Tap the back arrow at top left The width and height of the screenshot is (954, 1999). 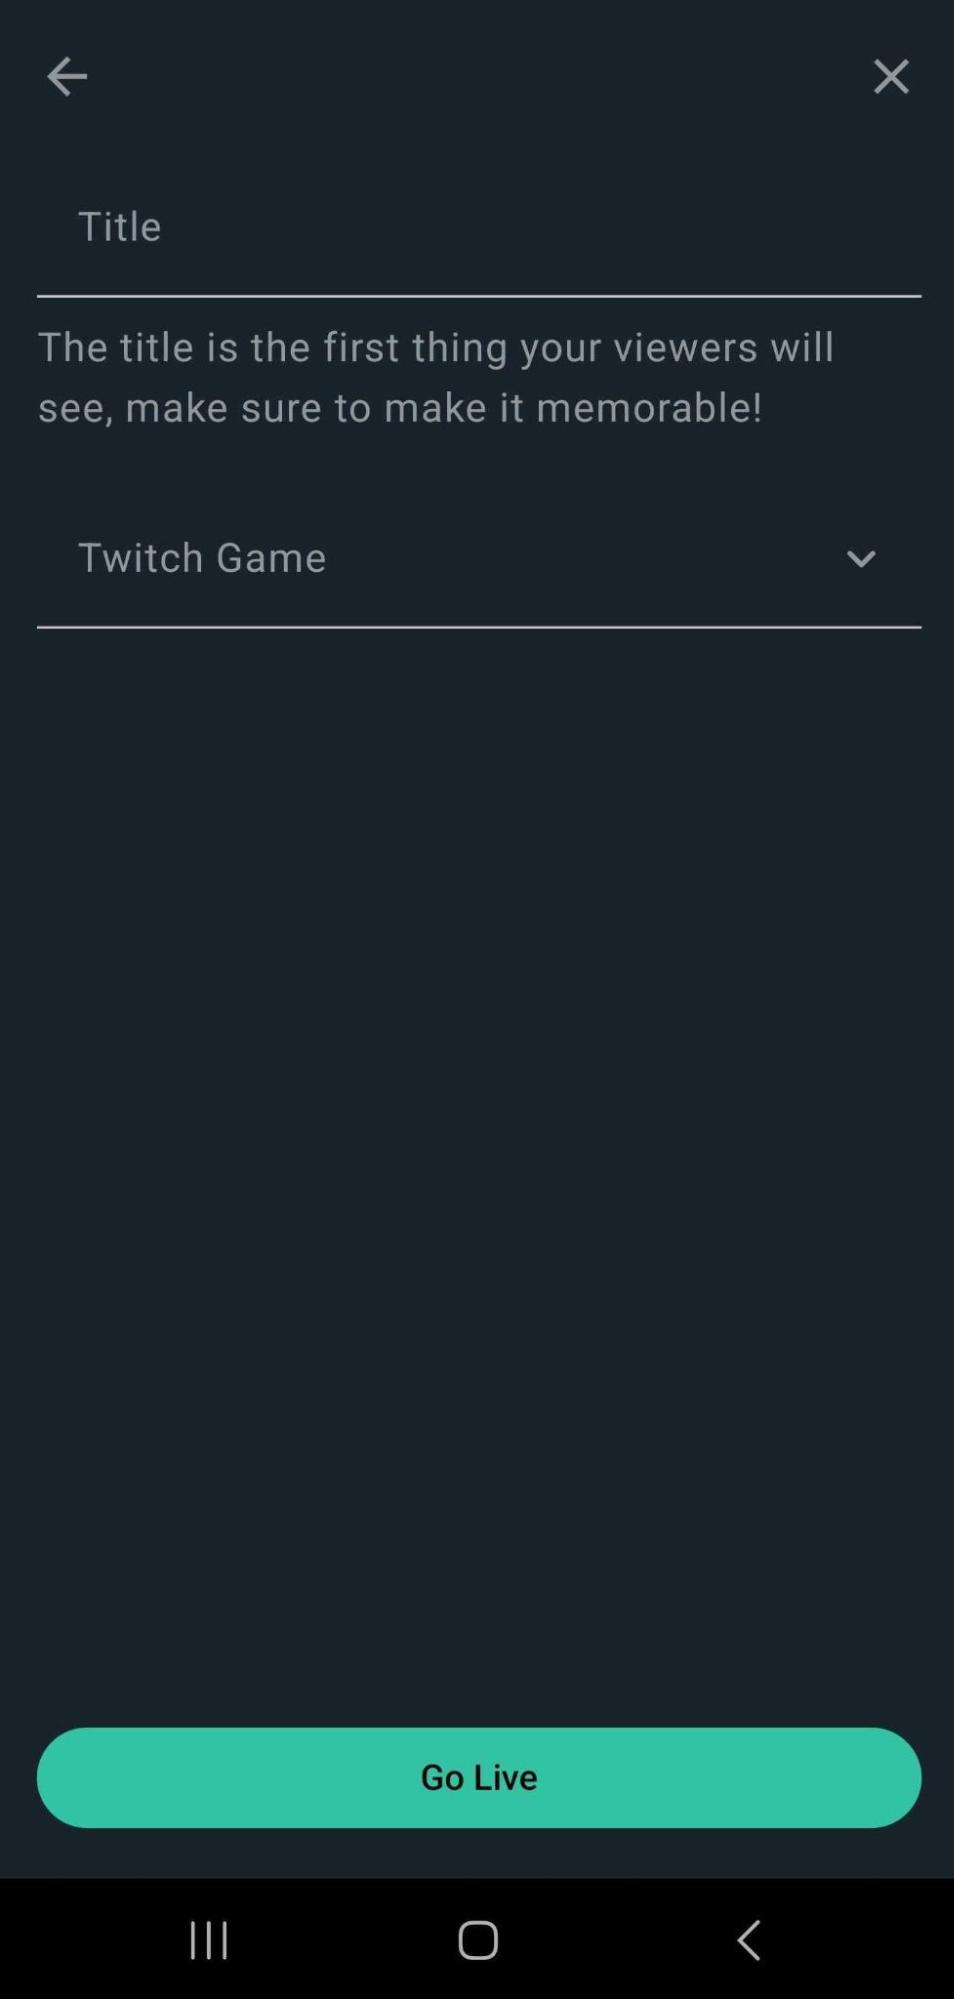point(66,76)
